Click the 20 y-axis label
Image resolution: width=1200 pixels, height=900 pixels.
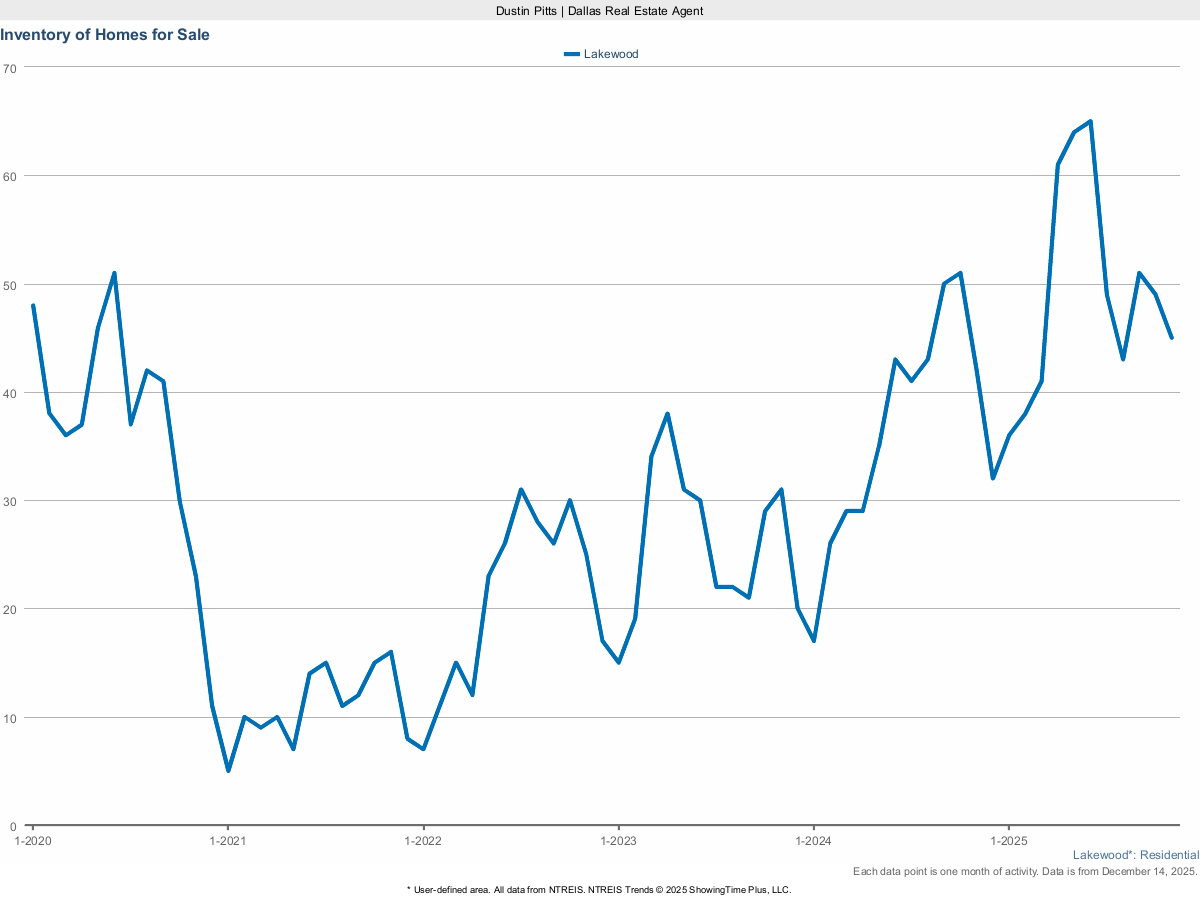click(10, 609)
